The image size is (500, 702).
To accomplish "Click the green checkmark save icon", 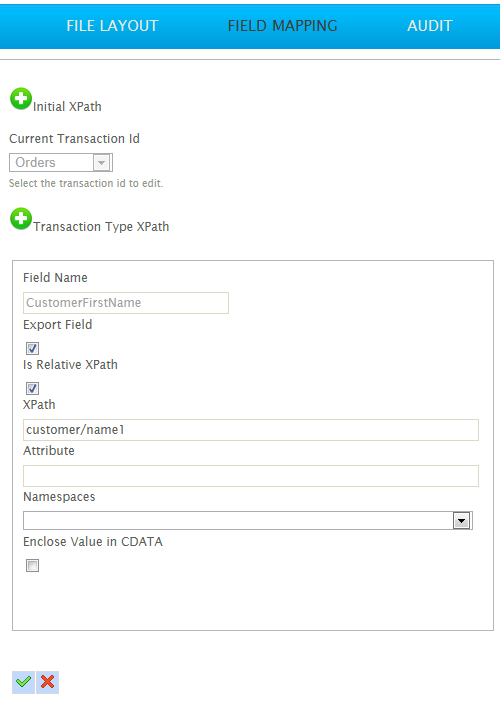I will coord(23,682).
